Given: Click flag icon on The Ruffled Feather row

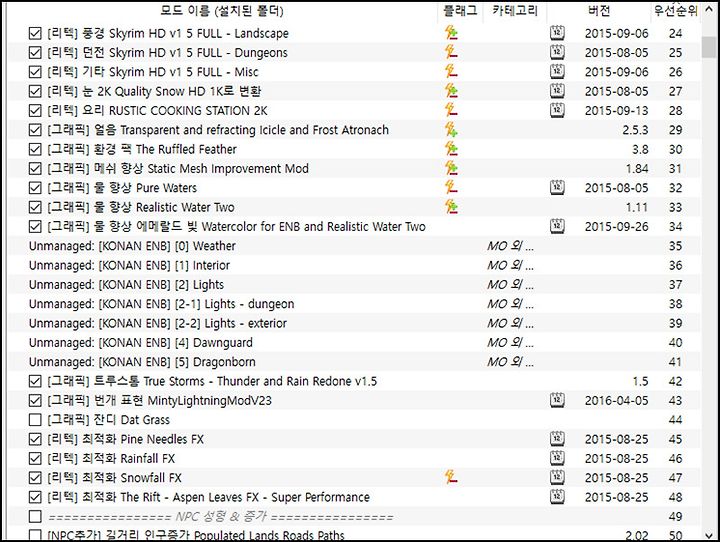Looking at the screenshot, I should (451, 149).
